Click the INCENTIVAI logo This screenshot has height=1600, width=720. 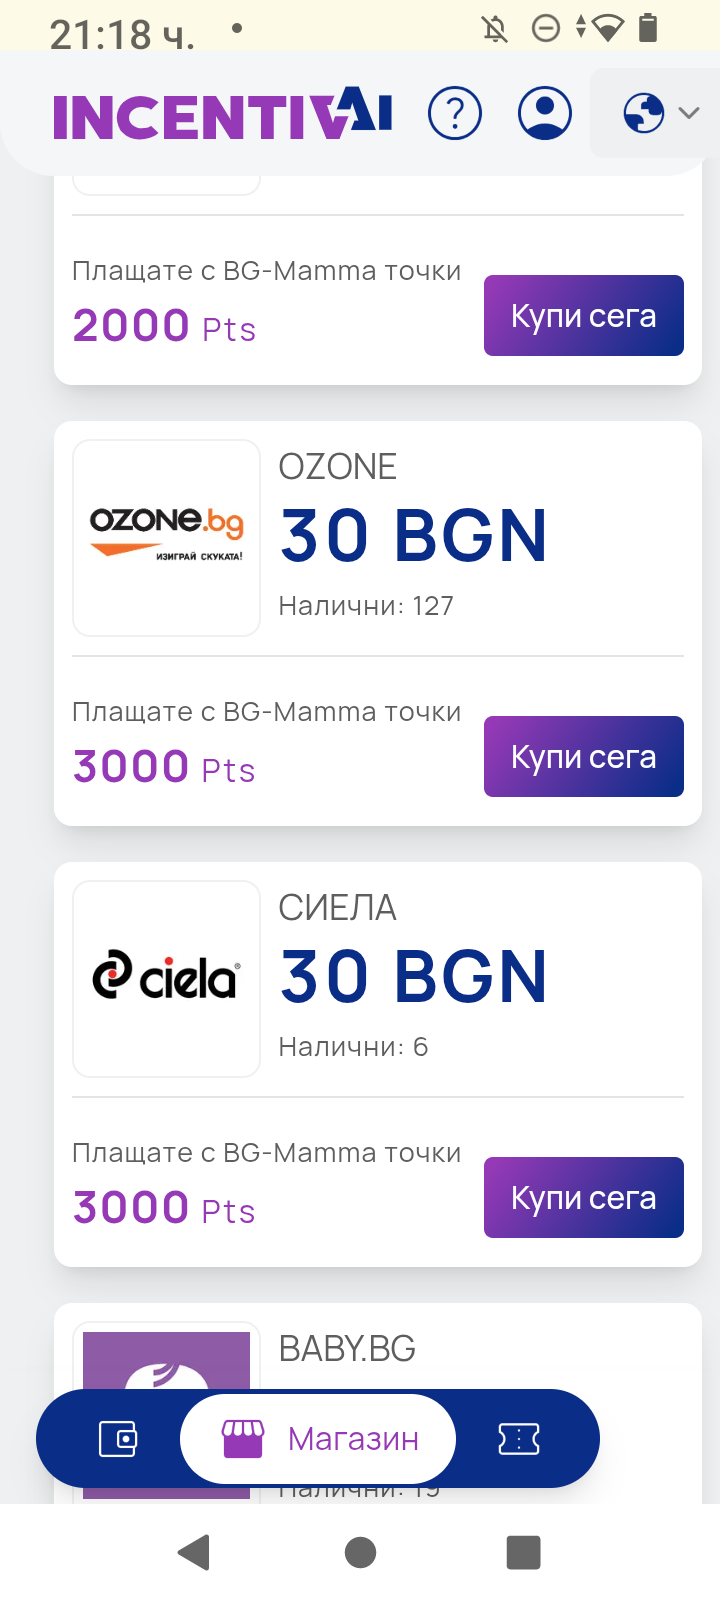pos(222,115)
